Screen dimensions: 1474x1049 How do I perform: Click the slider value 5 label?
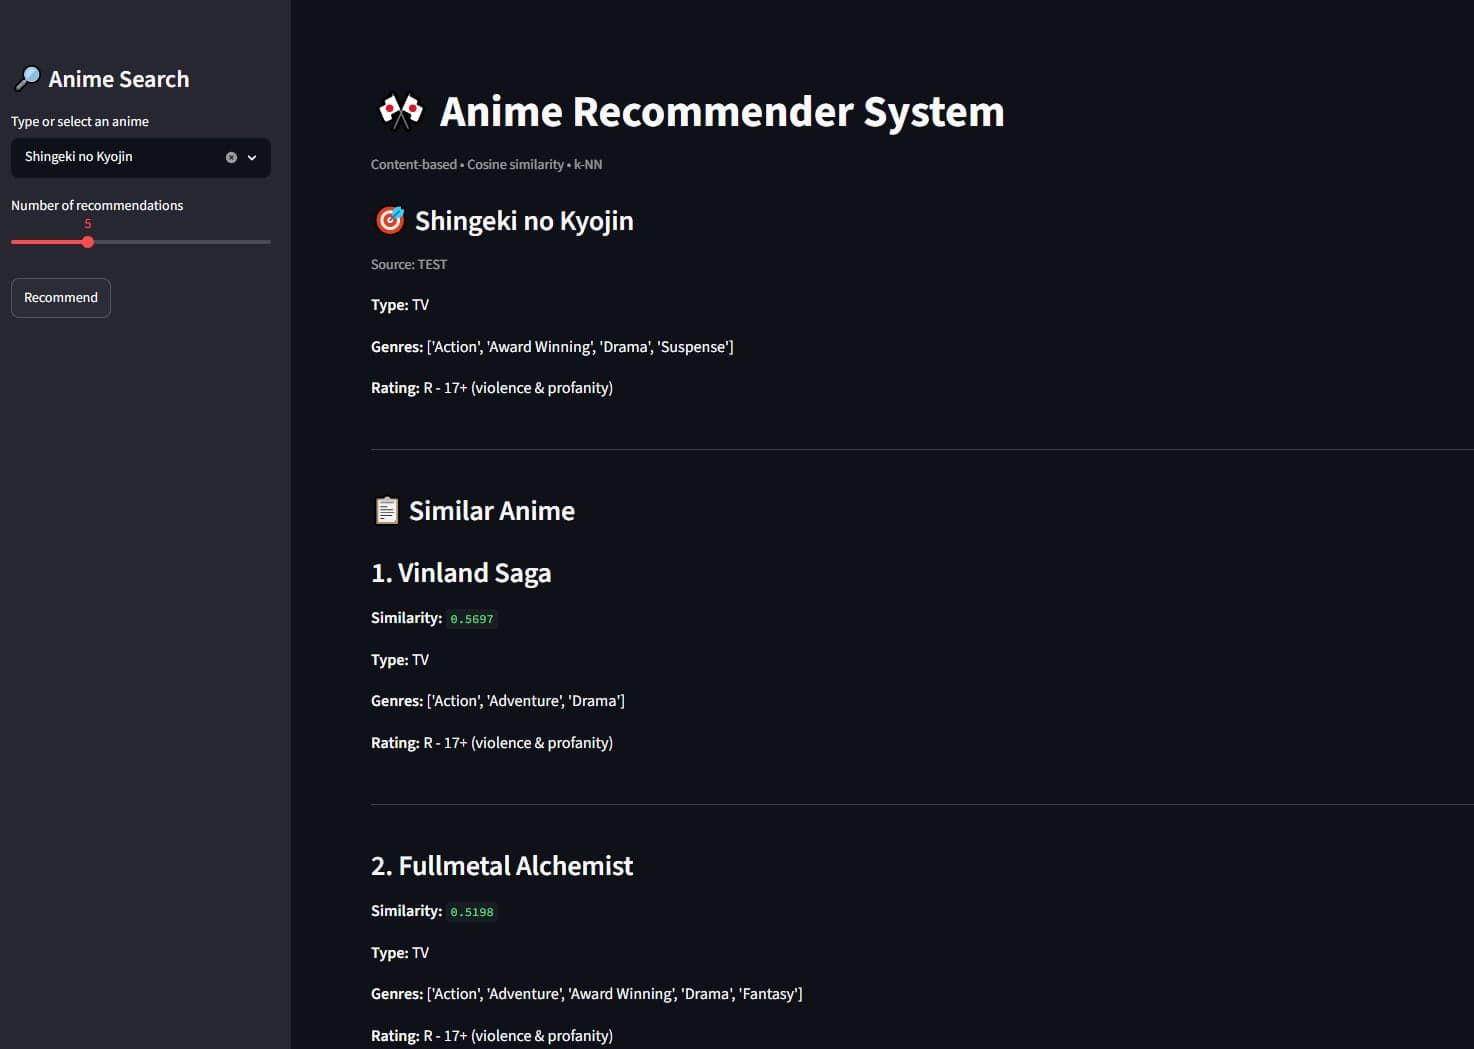[88, 224]
